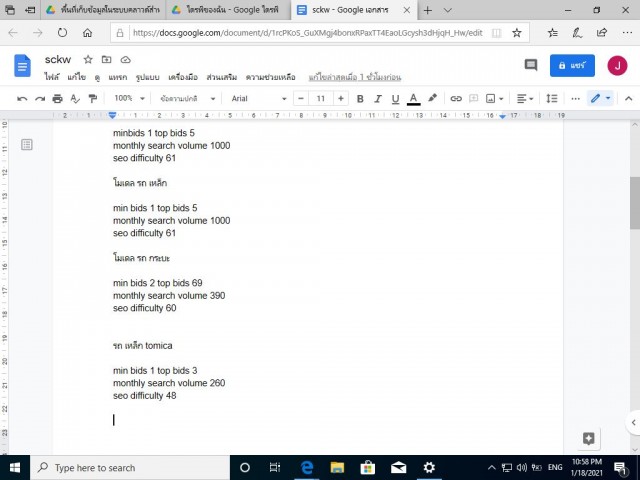640x480 pixels.
Task: Click the document vertical scrollbar thumb
Action: [x=635, y=203]
